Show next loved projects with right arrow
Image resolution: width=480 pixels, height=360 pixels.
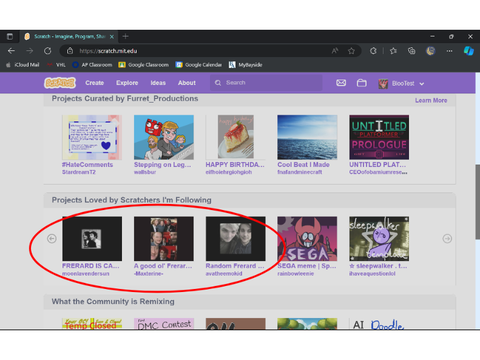[447, 239]
